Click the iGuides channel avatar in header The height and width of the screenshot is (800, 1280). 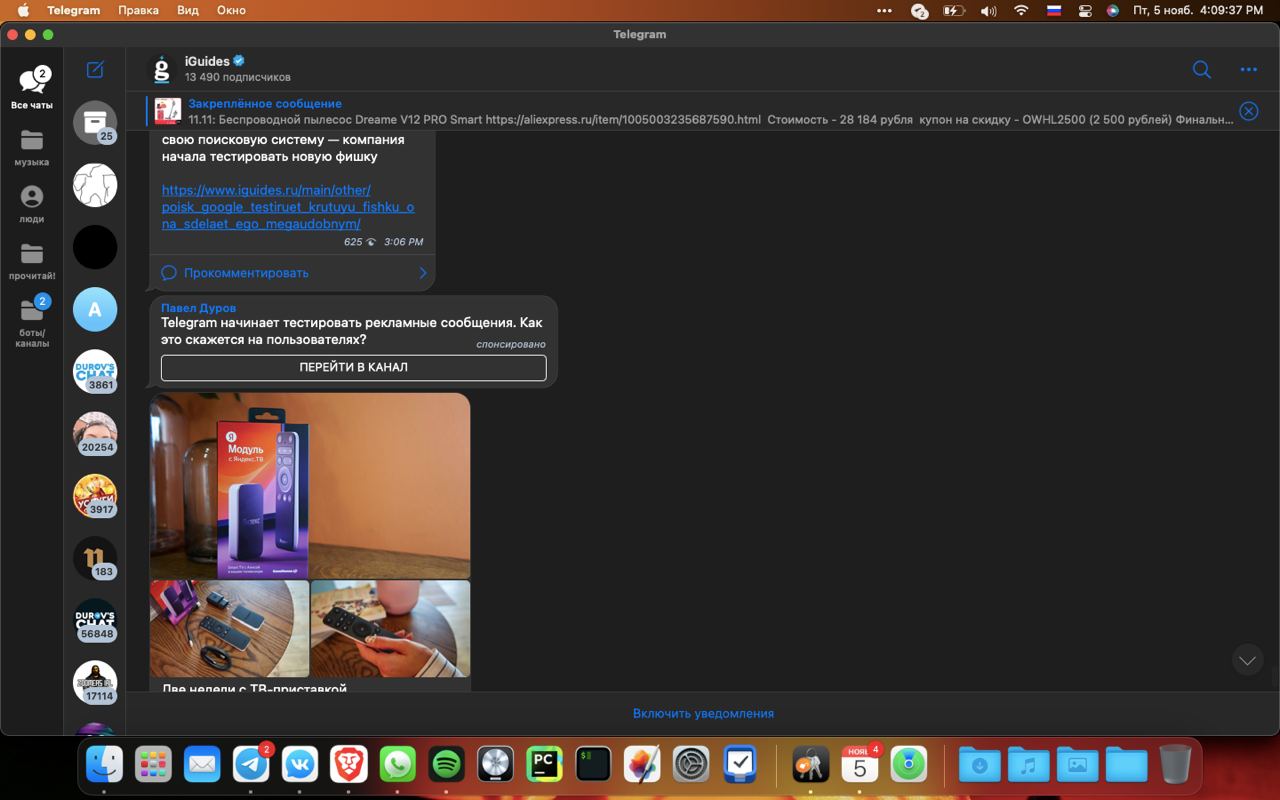point(162,69)
